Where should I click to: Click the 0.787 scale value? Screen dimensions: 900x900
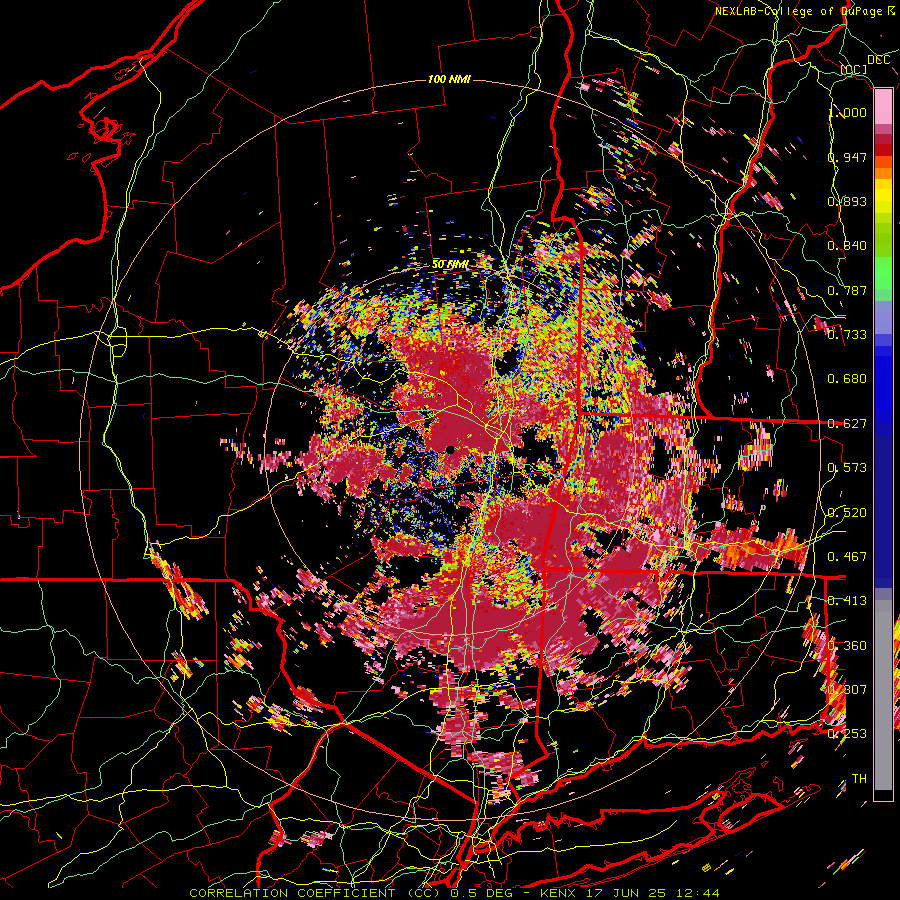[x=847, y=290]
